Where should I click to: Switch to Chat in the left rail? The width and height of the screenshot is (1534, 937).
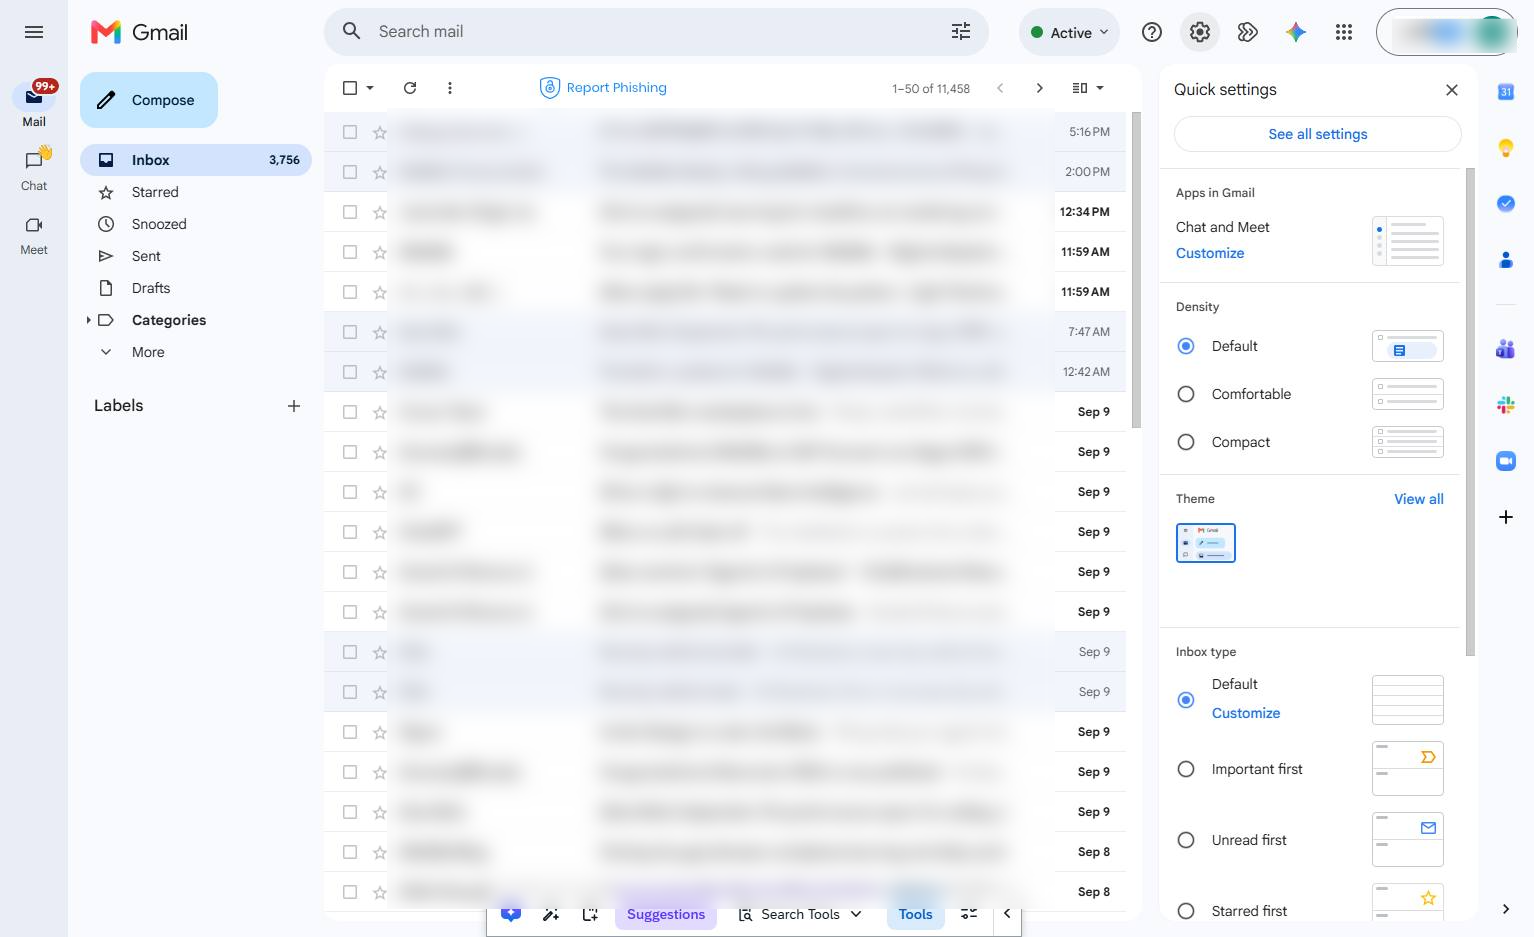click(34, 170)
